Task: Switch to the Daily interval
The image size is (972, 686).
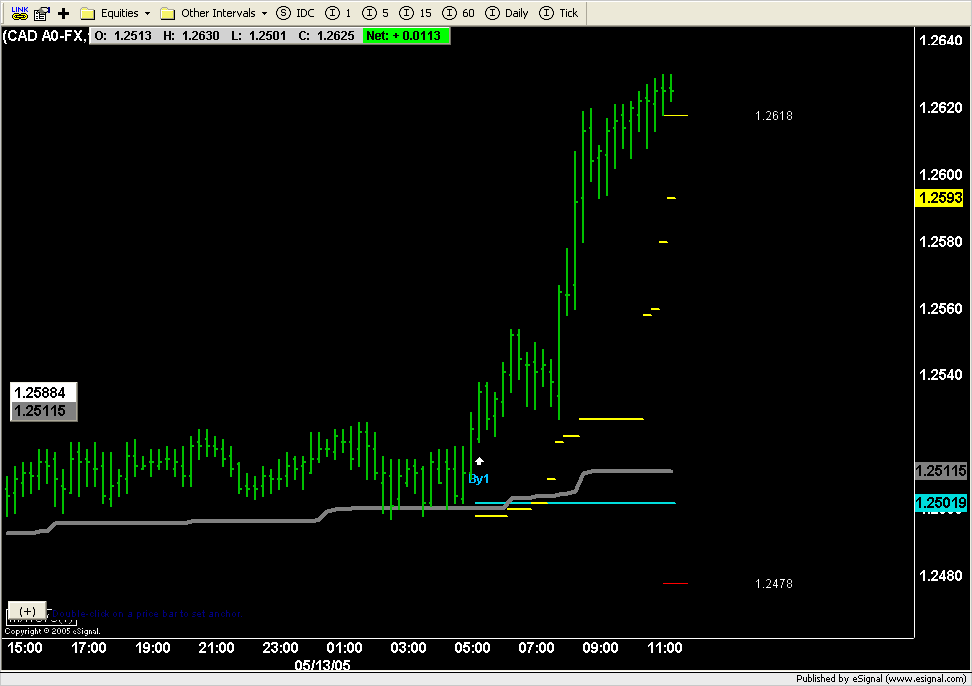Action: (x=506, y=13)
